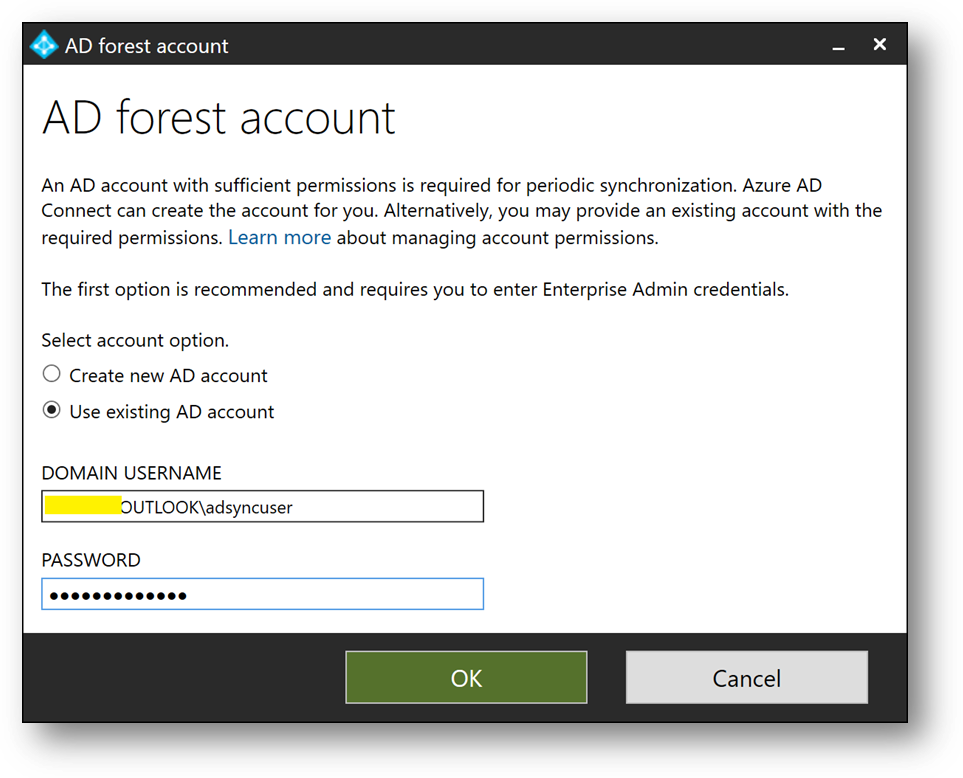Image resolution: width=963 pixels, height=778 pixels.
Task: Click the Enterprise Admin credentials recommendation sentence
Action: point(415,289)
